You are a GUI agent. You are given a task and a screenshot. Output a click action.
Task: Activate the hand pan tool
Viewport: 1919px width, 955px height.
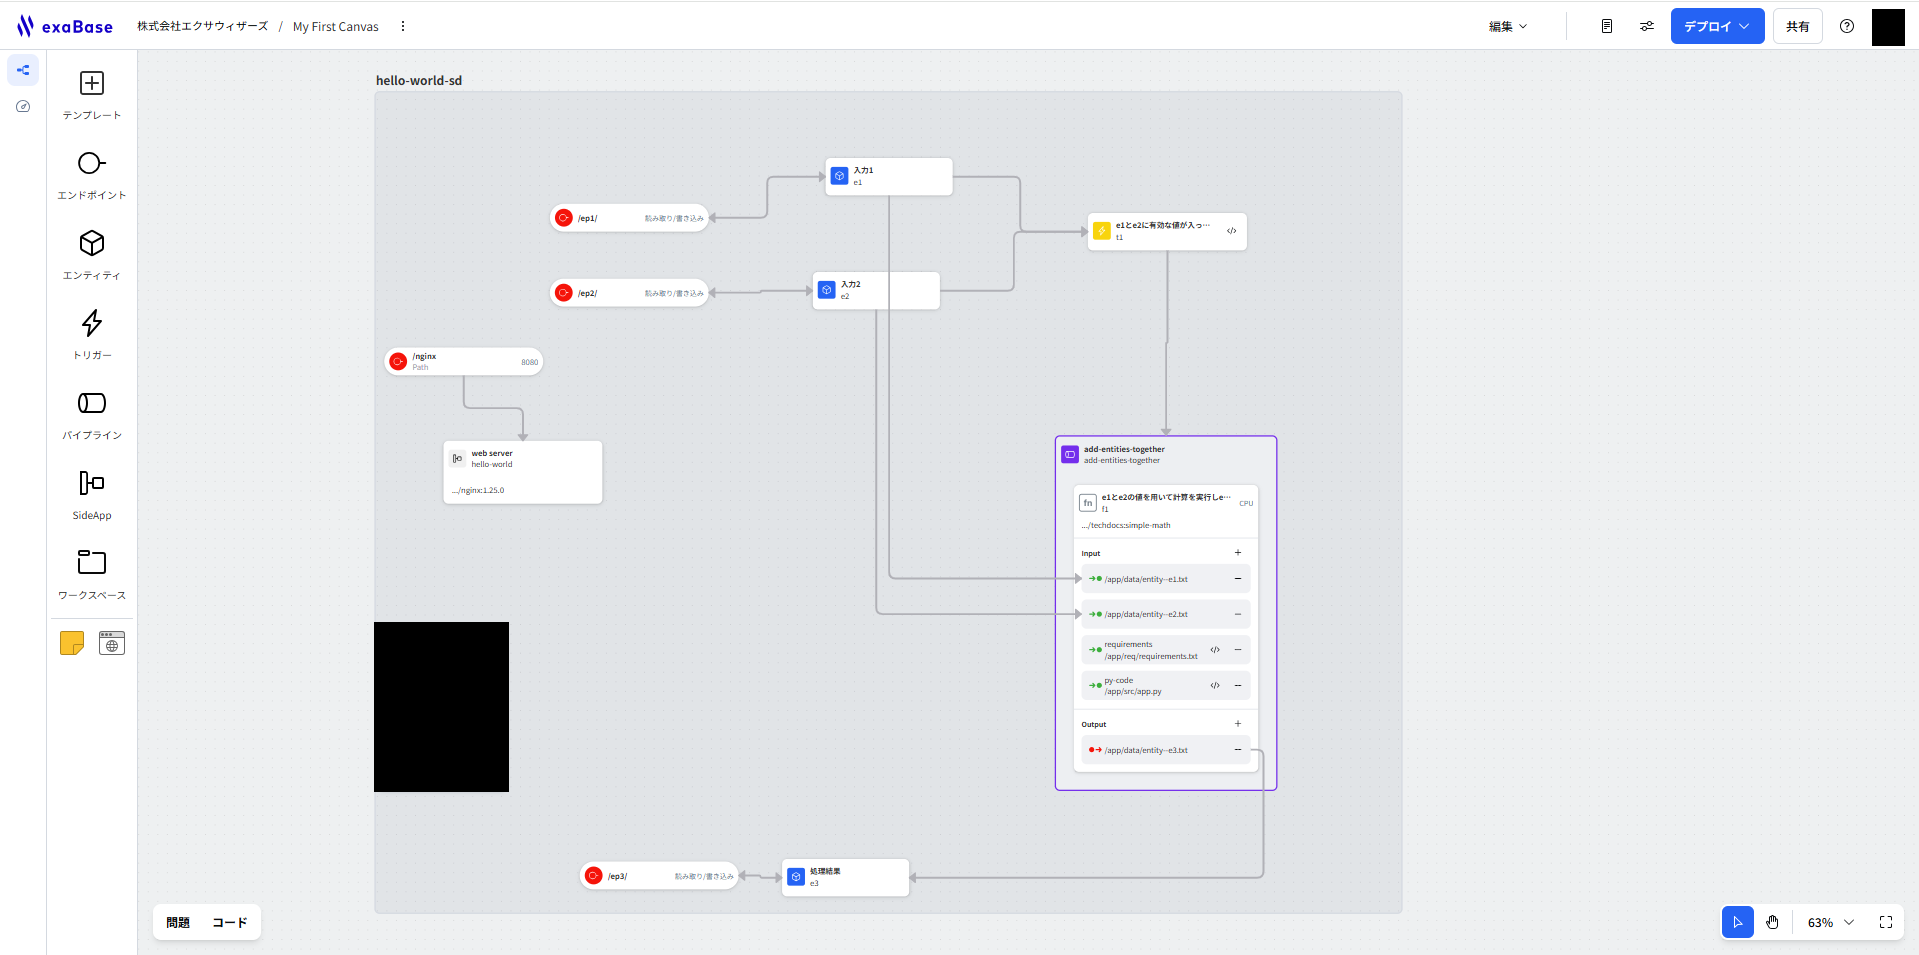tap(1772, 922)
